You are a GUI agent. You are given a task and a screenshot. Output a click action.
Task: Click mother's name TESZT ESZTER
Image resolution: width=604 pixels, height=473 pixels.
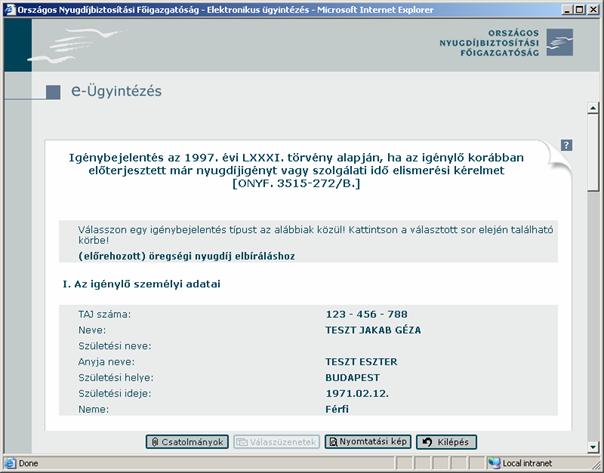(x=361, y=362)
